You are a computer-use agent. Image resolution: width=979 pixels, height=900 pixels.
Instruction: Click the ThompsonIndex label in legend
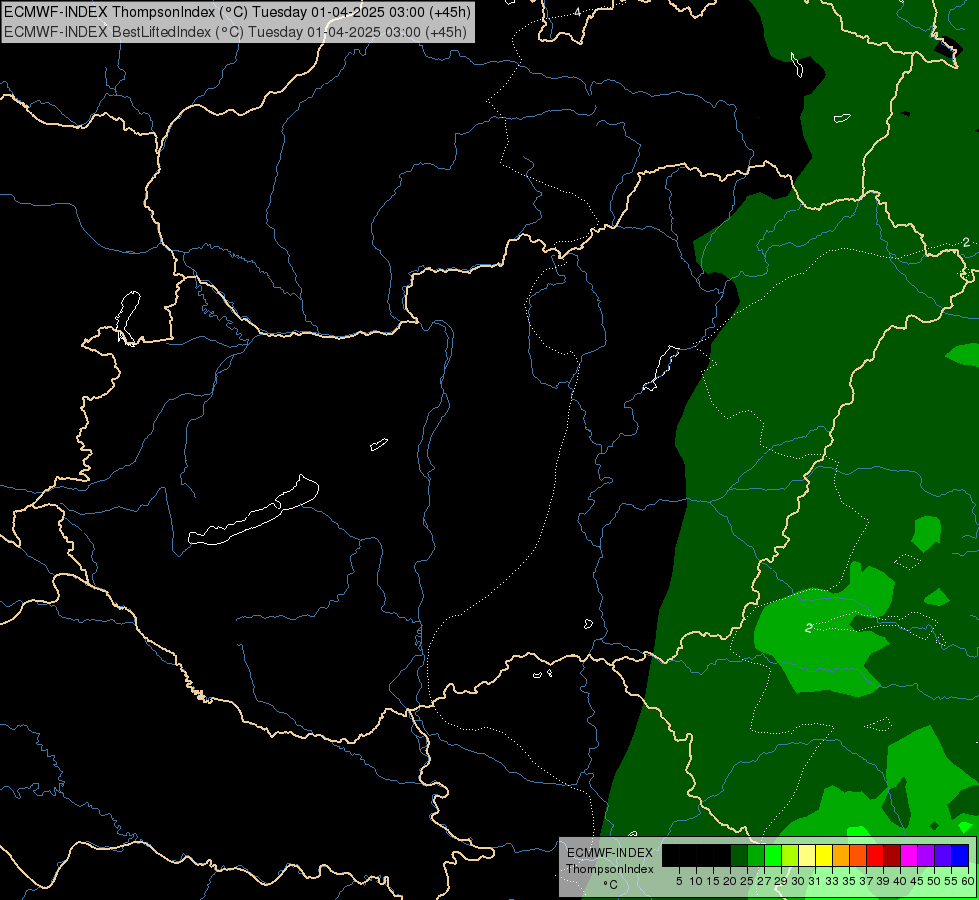point(610,869)
